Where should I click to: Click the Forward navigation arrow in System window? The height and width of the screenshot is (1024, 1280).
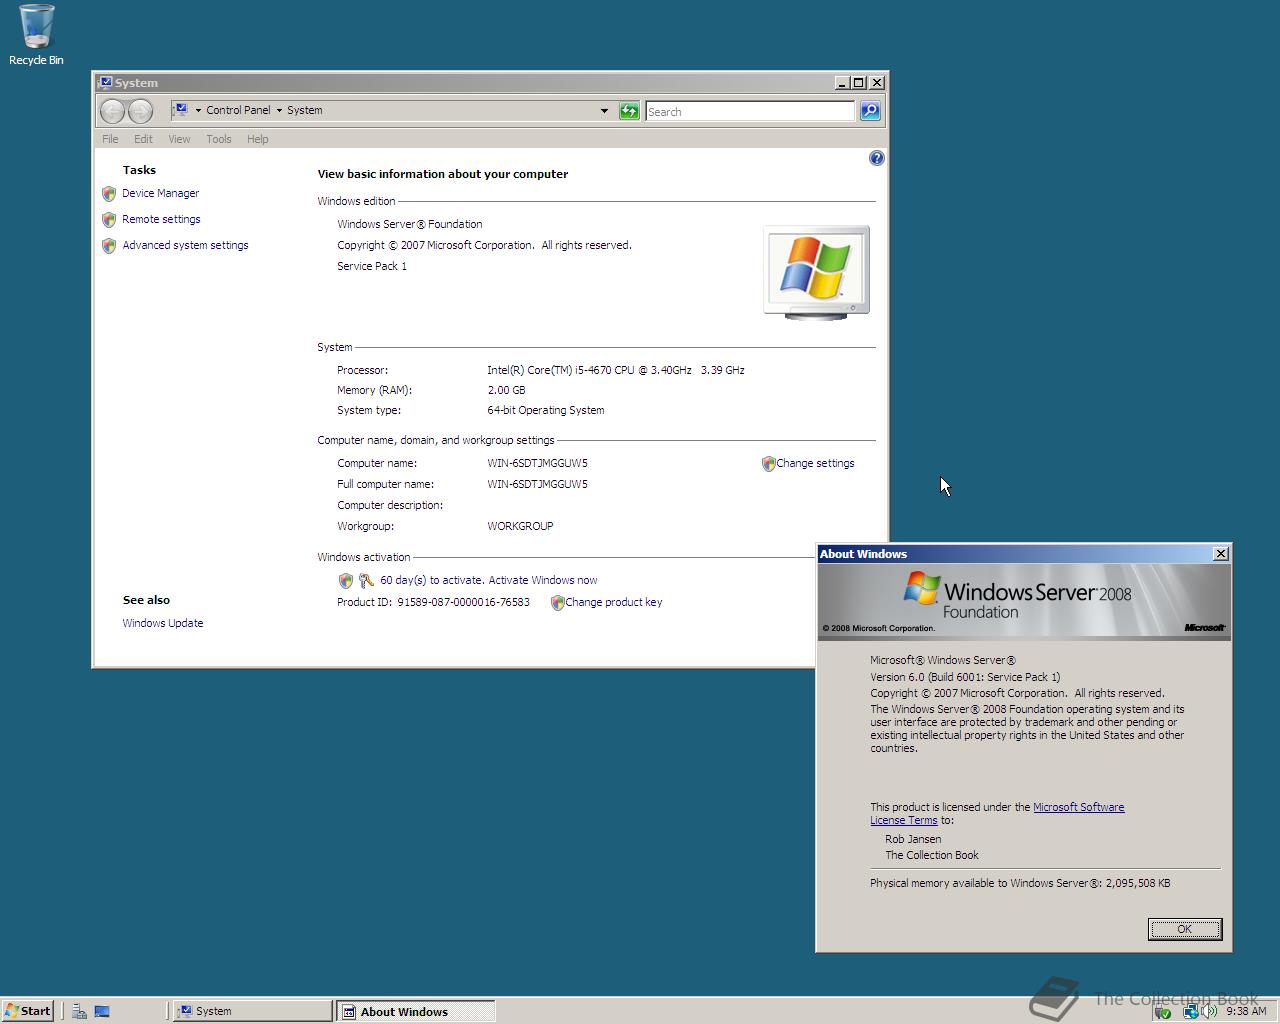pos(141,111)
